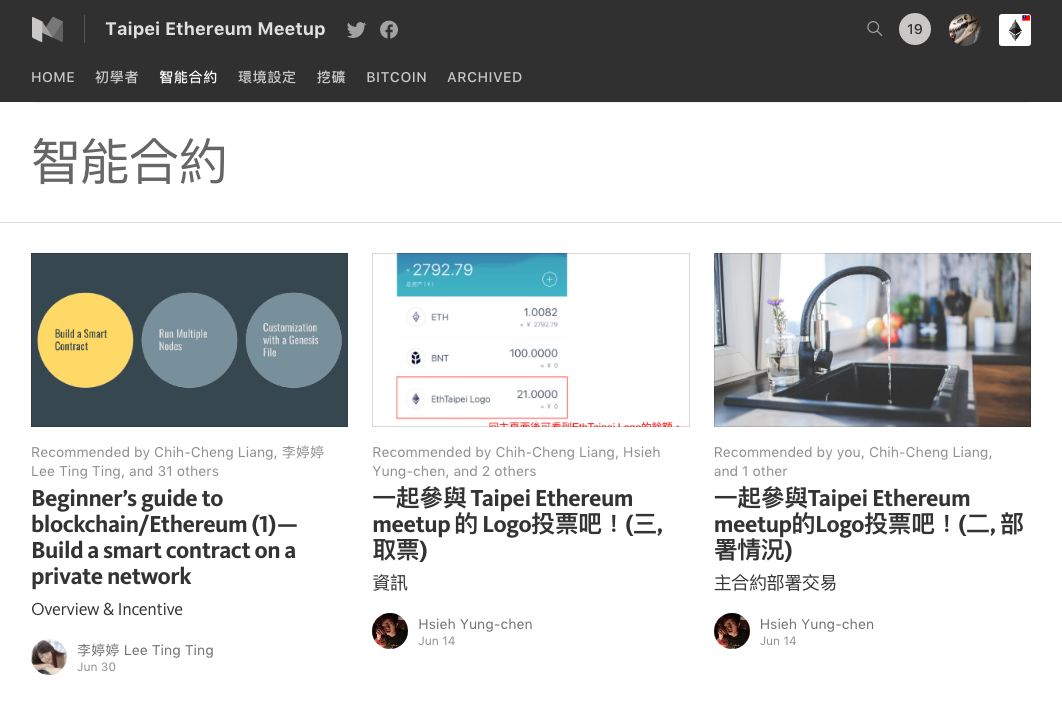Open search with the magnifier icon
1062x728 pixels.
[874, 28]
